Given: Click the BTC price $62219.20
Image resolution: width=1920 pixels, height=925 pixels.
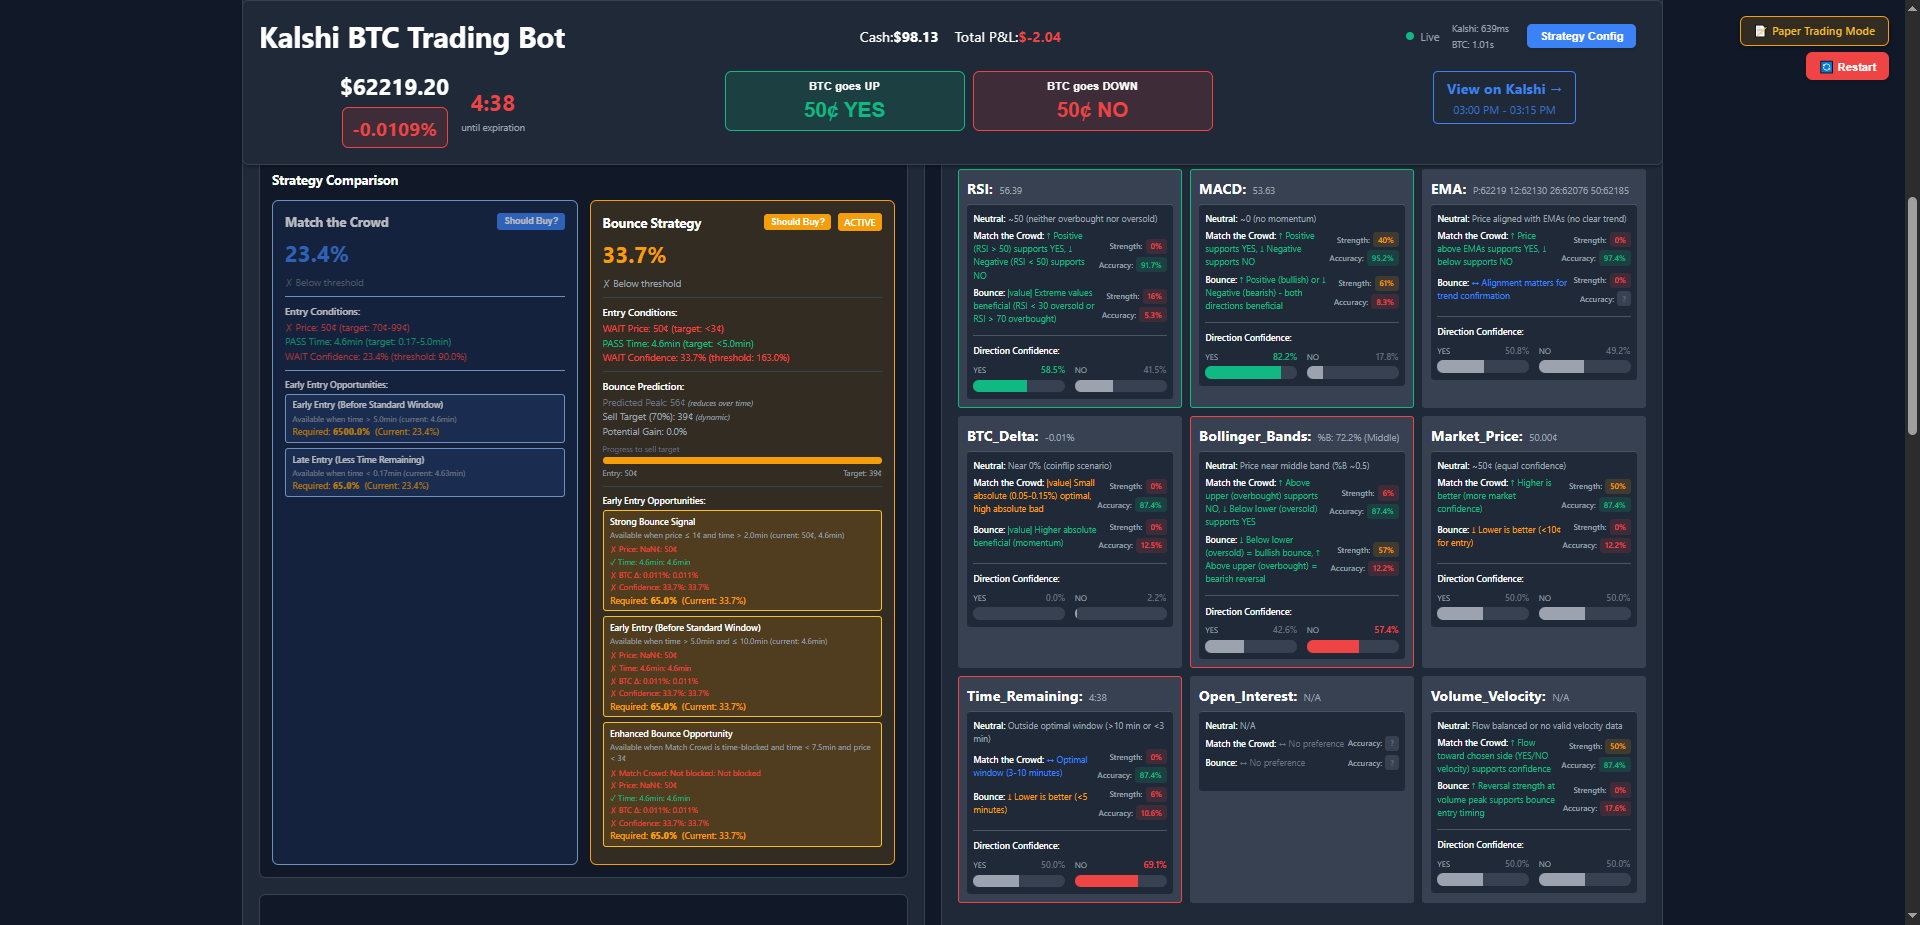Looking at the screenshot, I should click(x=395, y=87).
